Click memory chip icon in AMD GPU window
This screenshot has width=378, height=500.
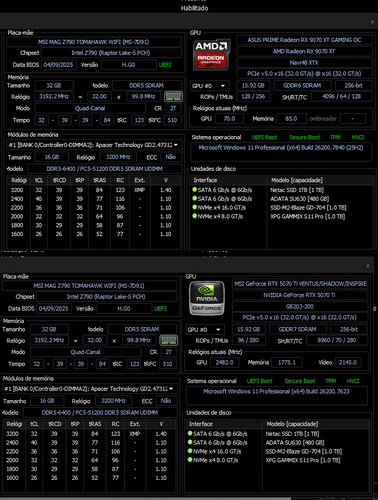tap(173, 97)
